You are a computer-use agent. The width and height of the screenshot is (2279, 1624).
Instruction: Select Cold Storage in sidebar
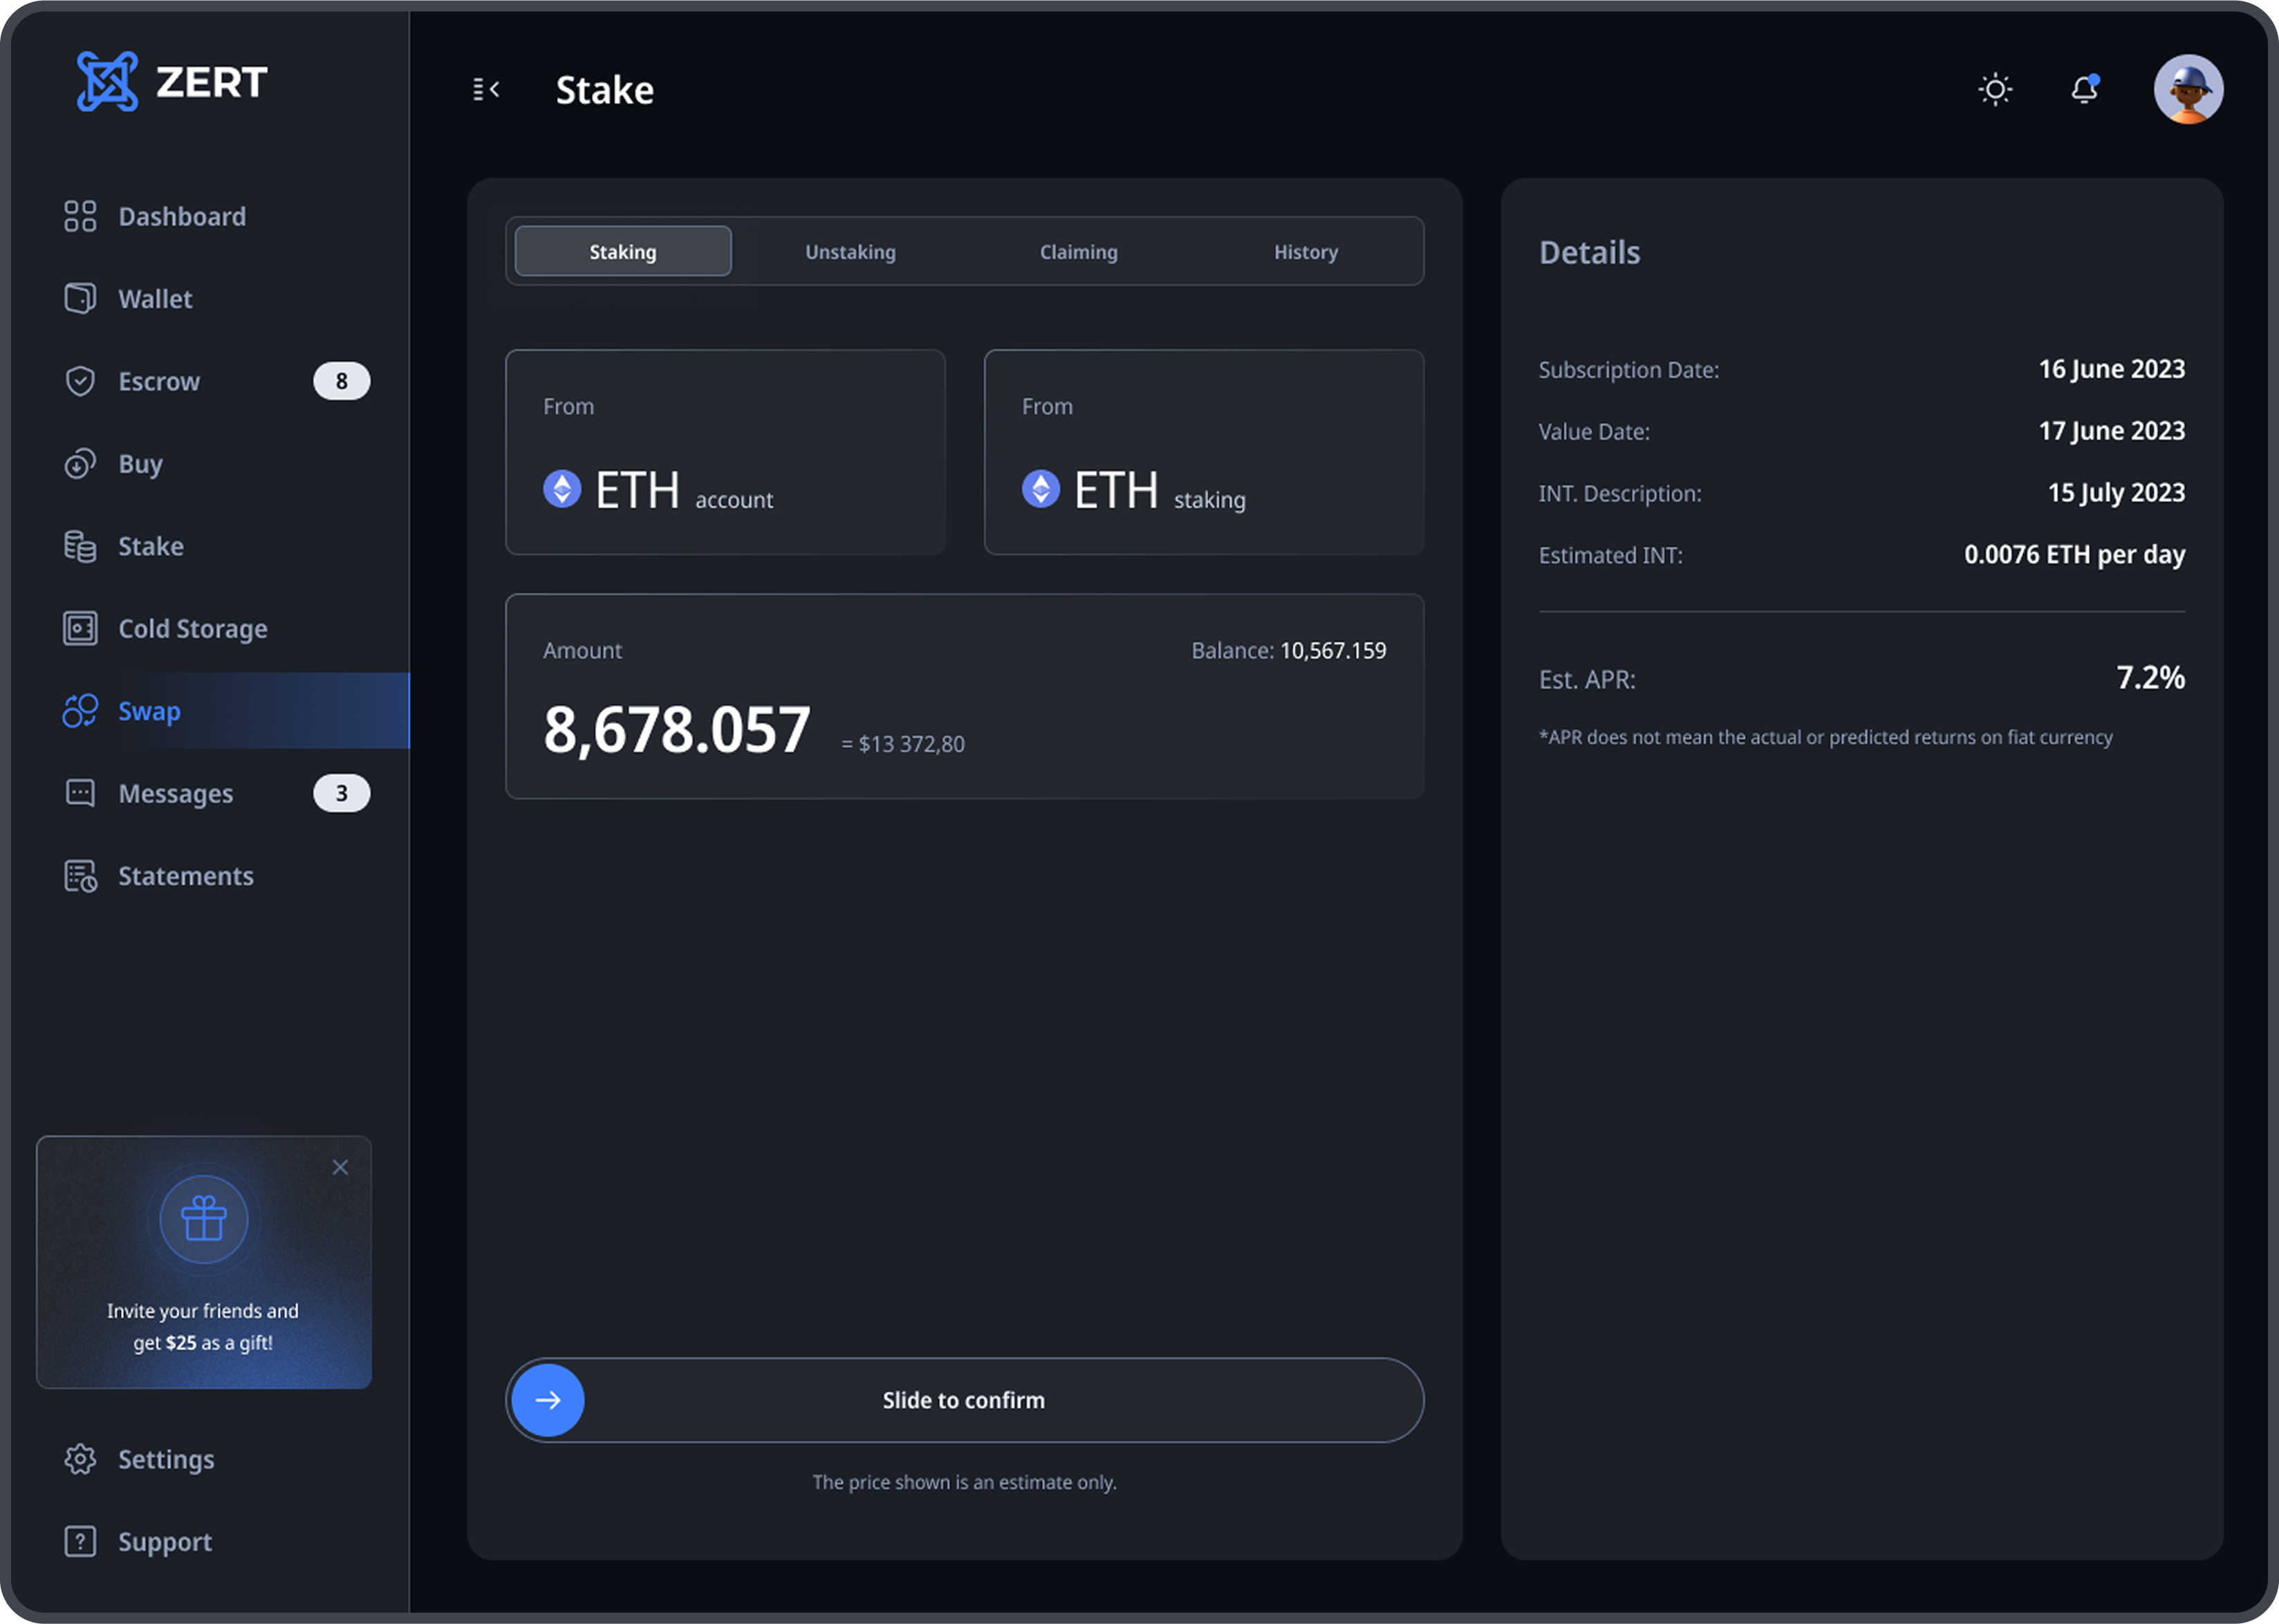[192, 629]
